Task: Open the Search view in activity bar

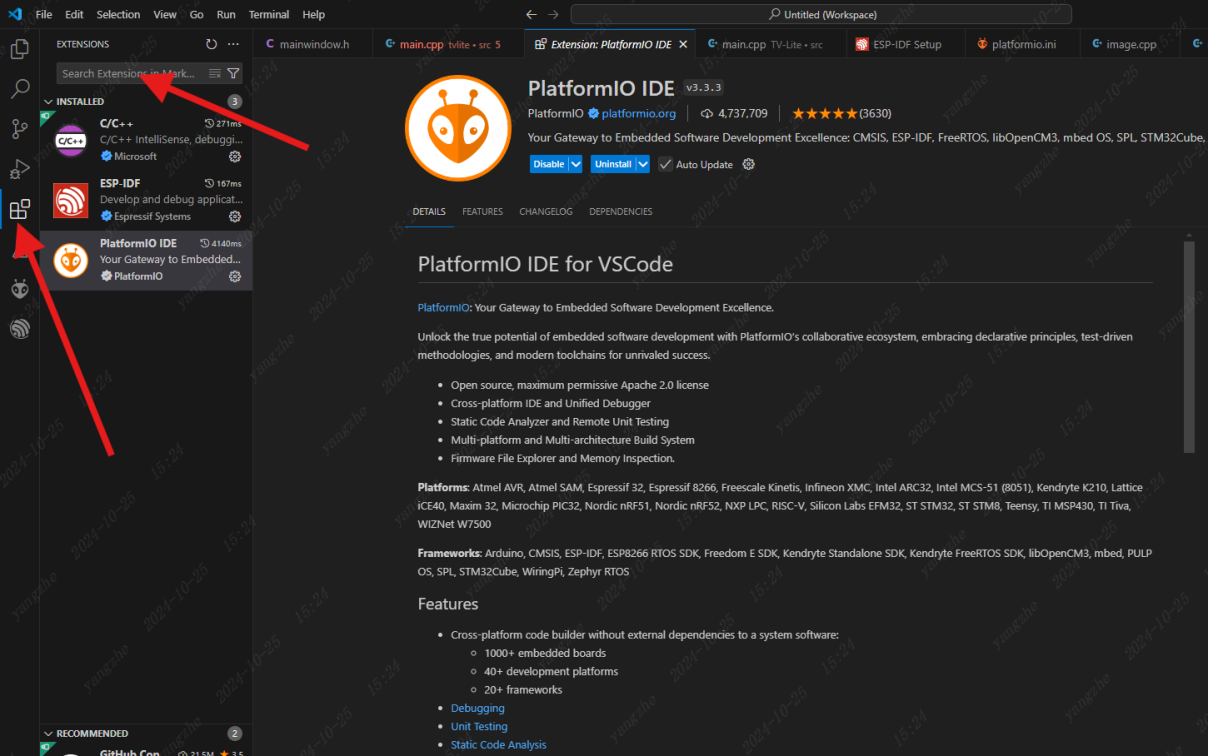Action: 19,89
